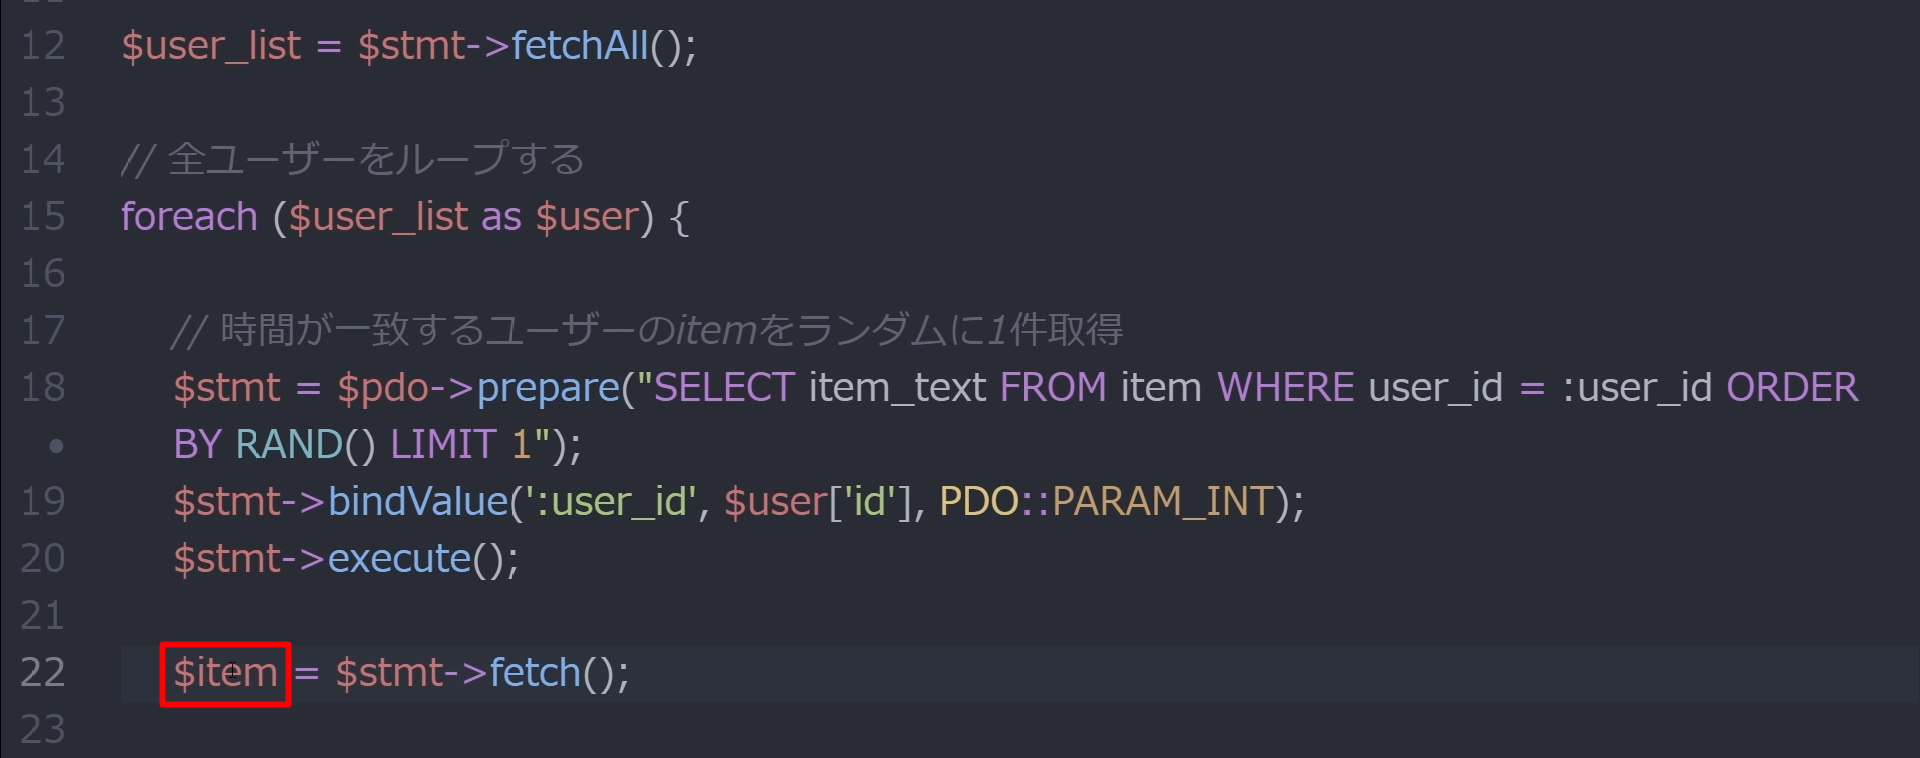Screen dimensions: 1920x758
Task: Click the prepare method call on line 18
Action: pos(548,388)
